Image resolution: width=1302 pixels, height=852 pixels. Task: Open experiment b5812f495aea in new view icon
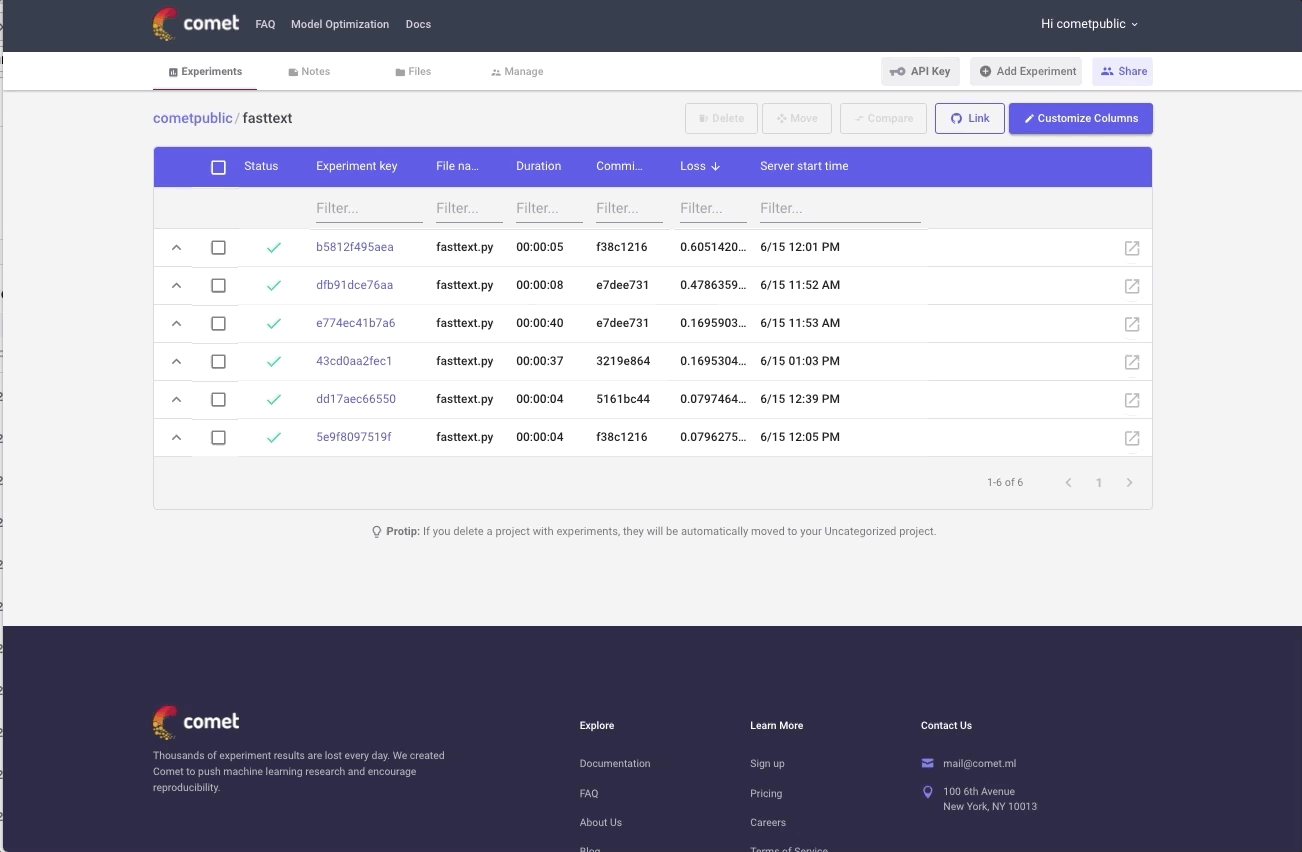[1132, 248]
